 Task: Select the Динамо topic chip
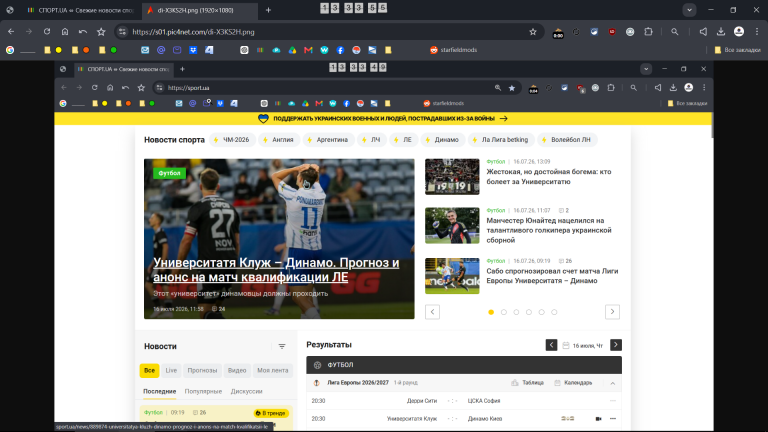[442, 140]
